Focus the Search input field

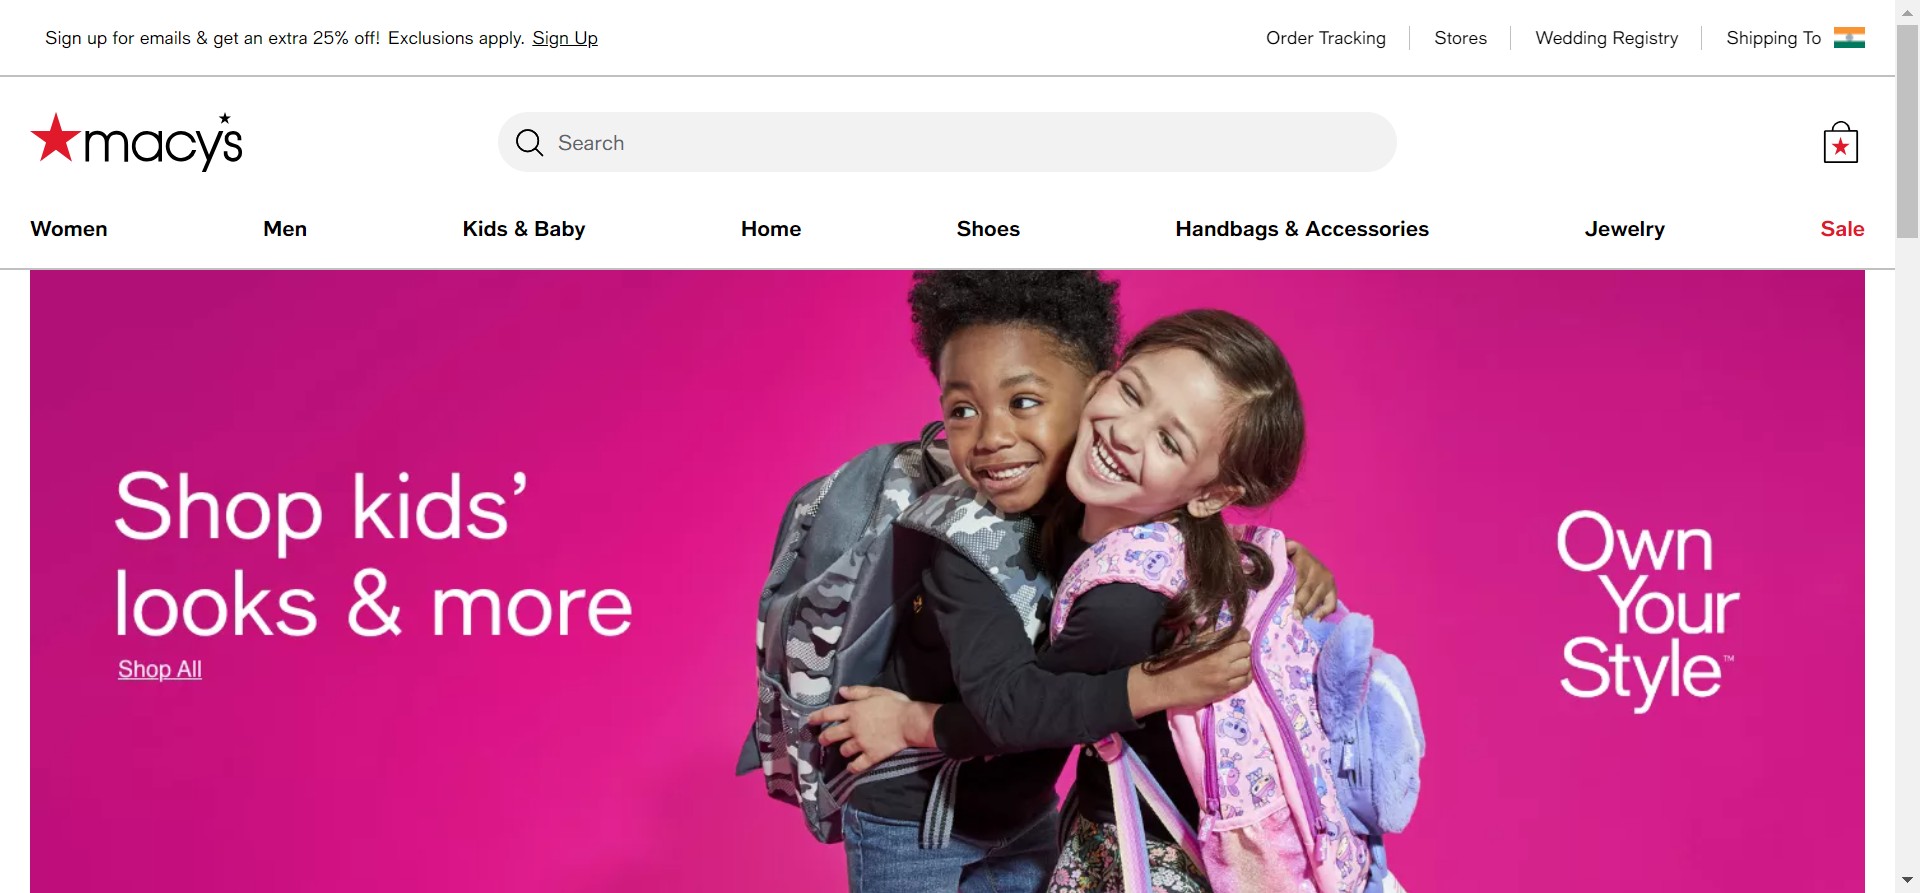tap(947, 142)
